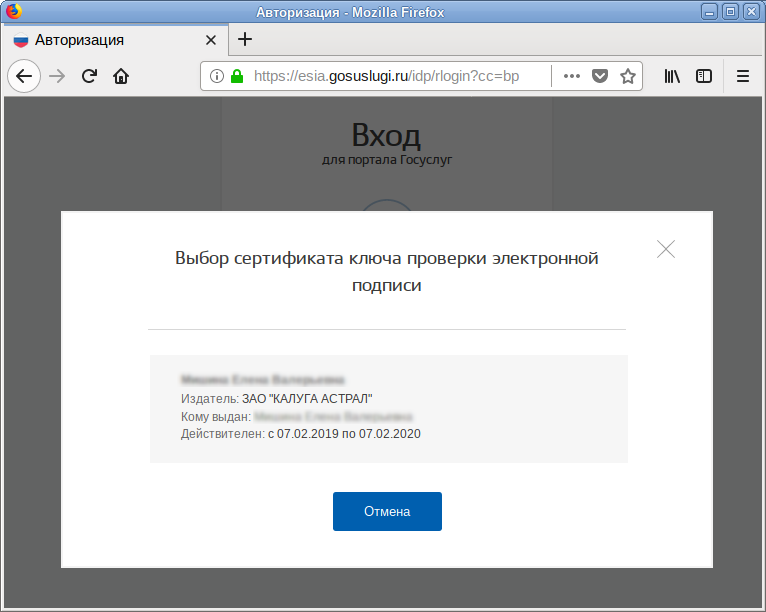Show site information icon in address bar
Screen dimensions: 766x612
pyautogui.click(x=216, y=76)
